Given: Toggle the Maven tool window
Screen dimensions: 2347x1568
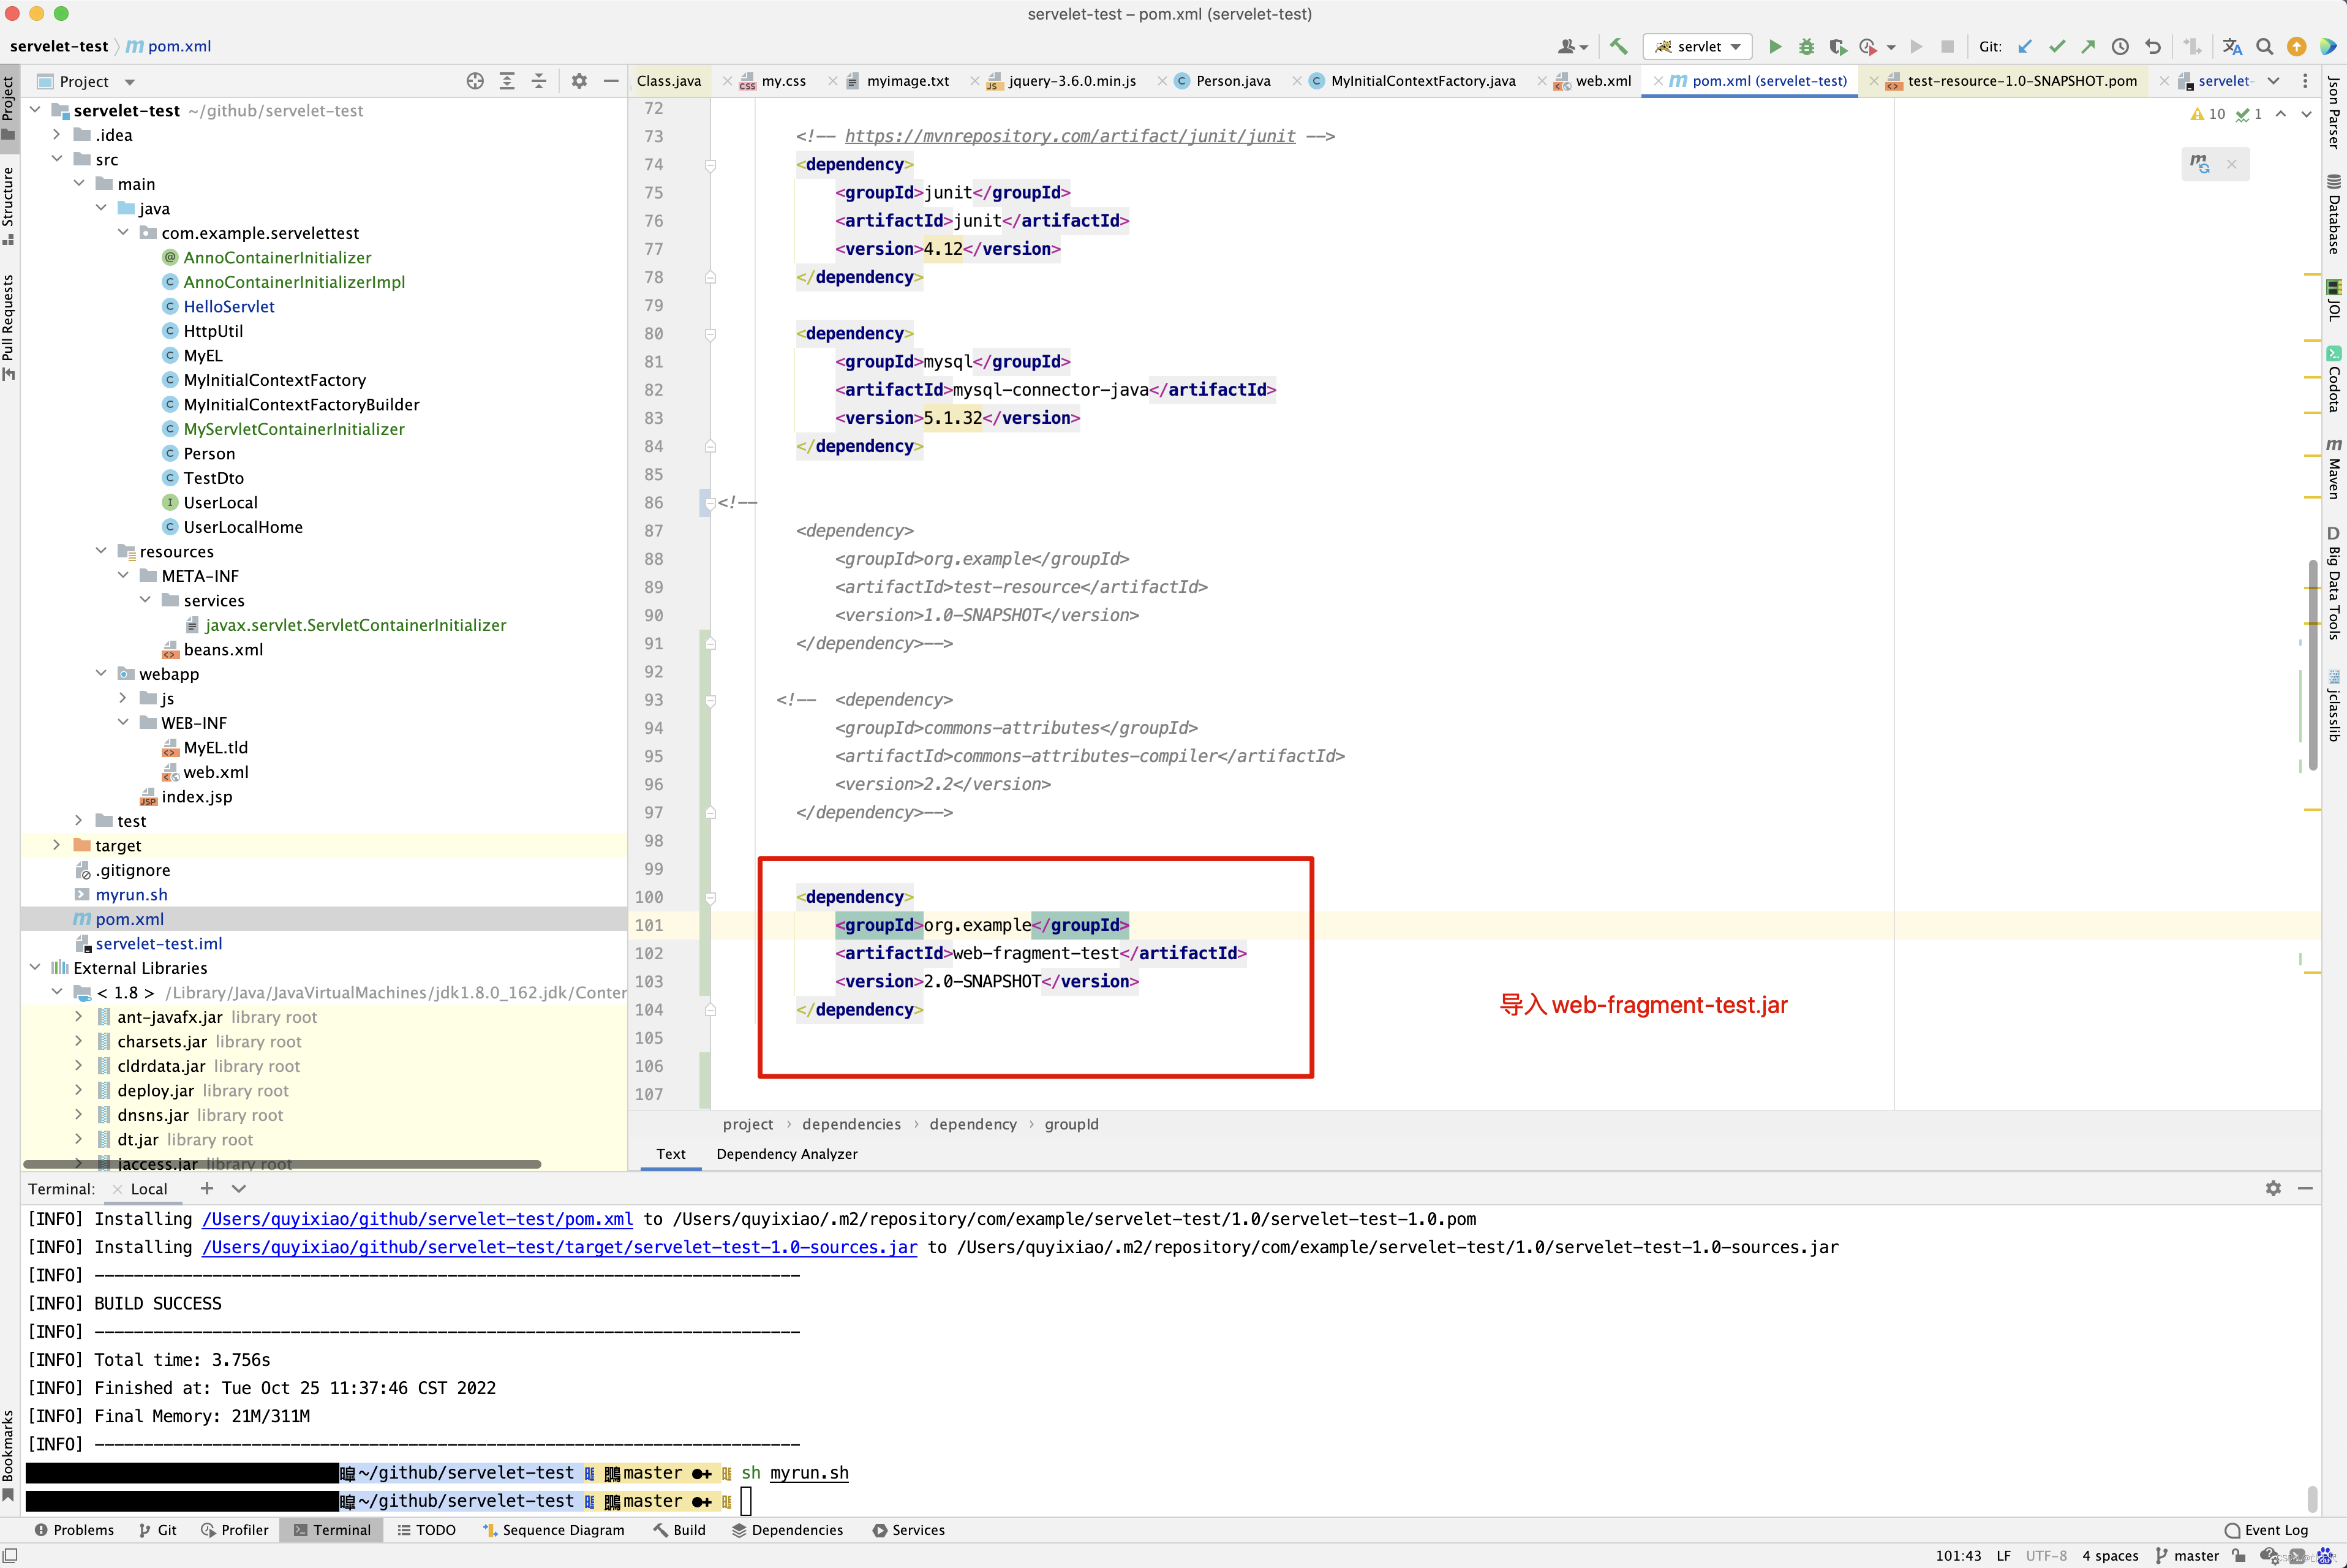Looking at the screenshot, I should [2334, 468].
